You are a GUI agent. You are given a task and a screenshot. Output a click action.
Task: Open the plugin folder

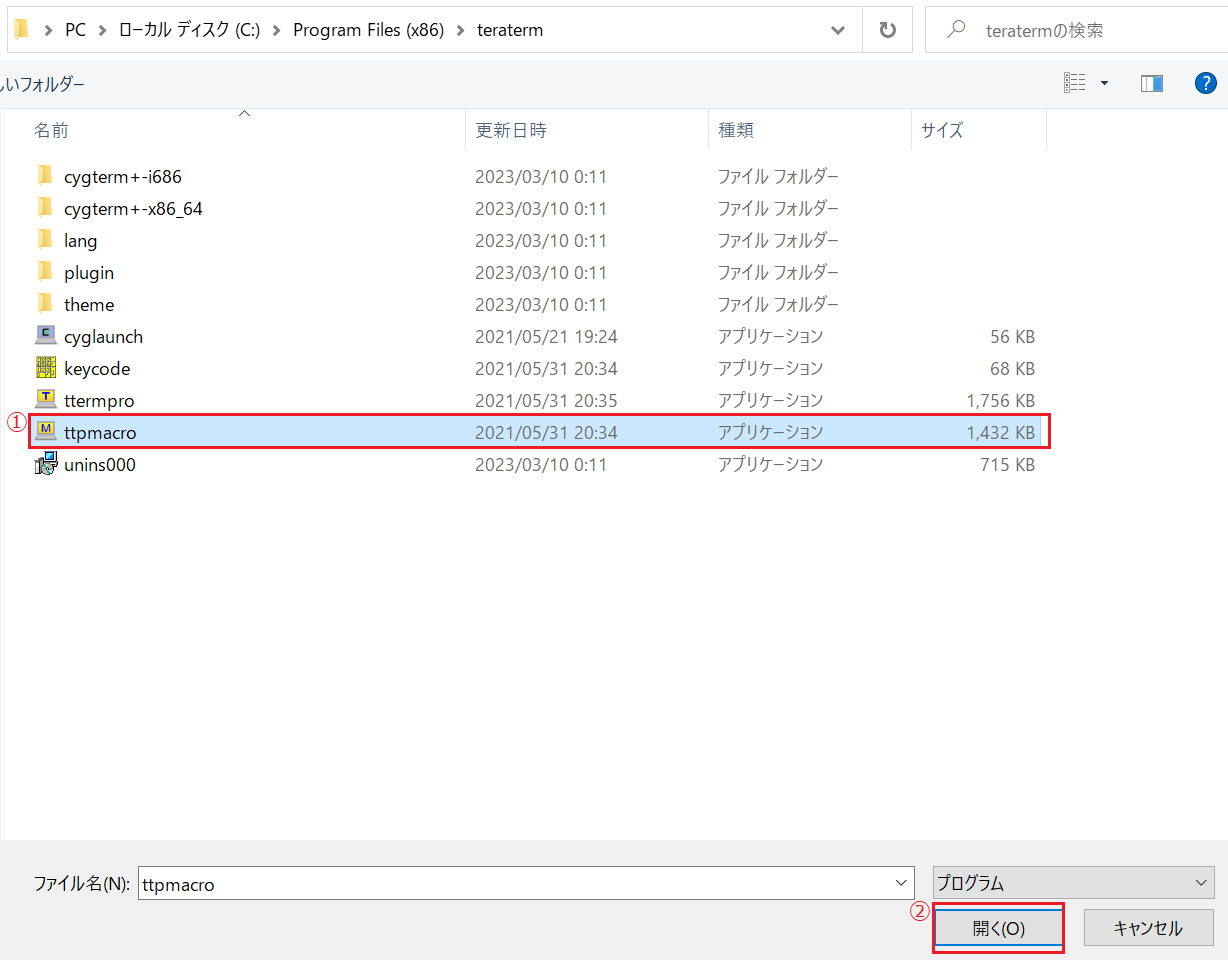(89, 272)
